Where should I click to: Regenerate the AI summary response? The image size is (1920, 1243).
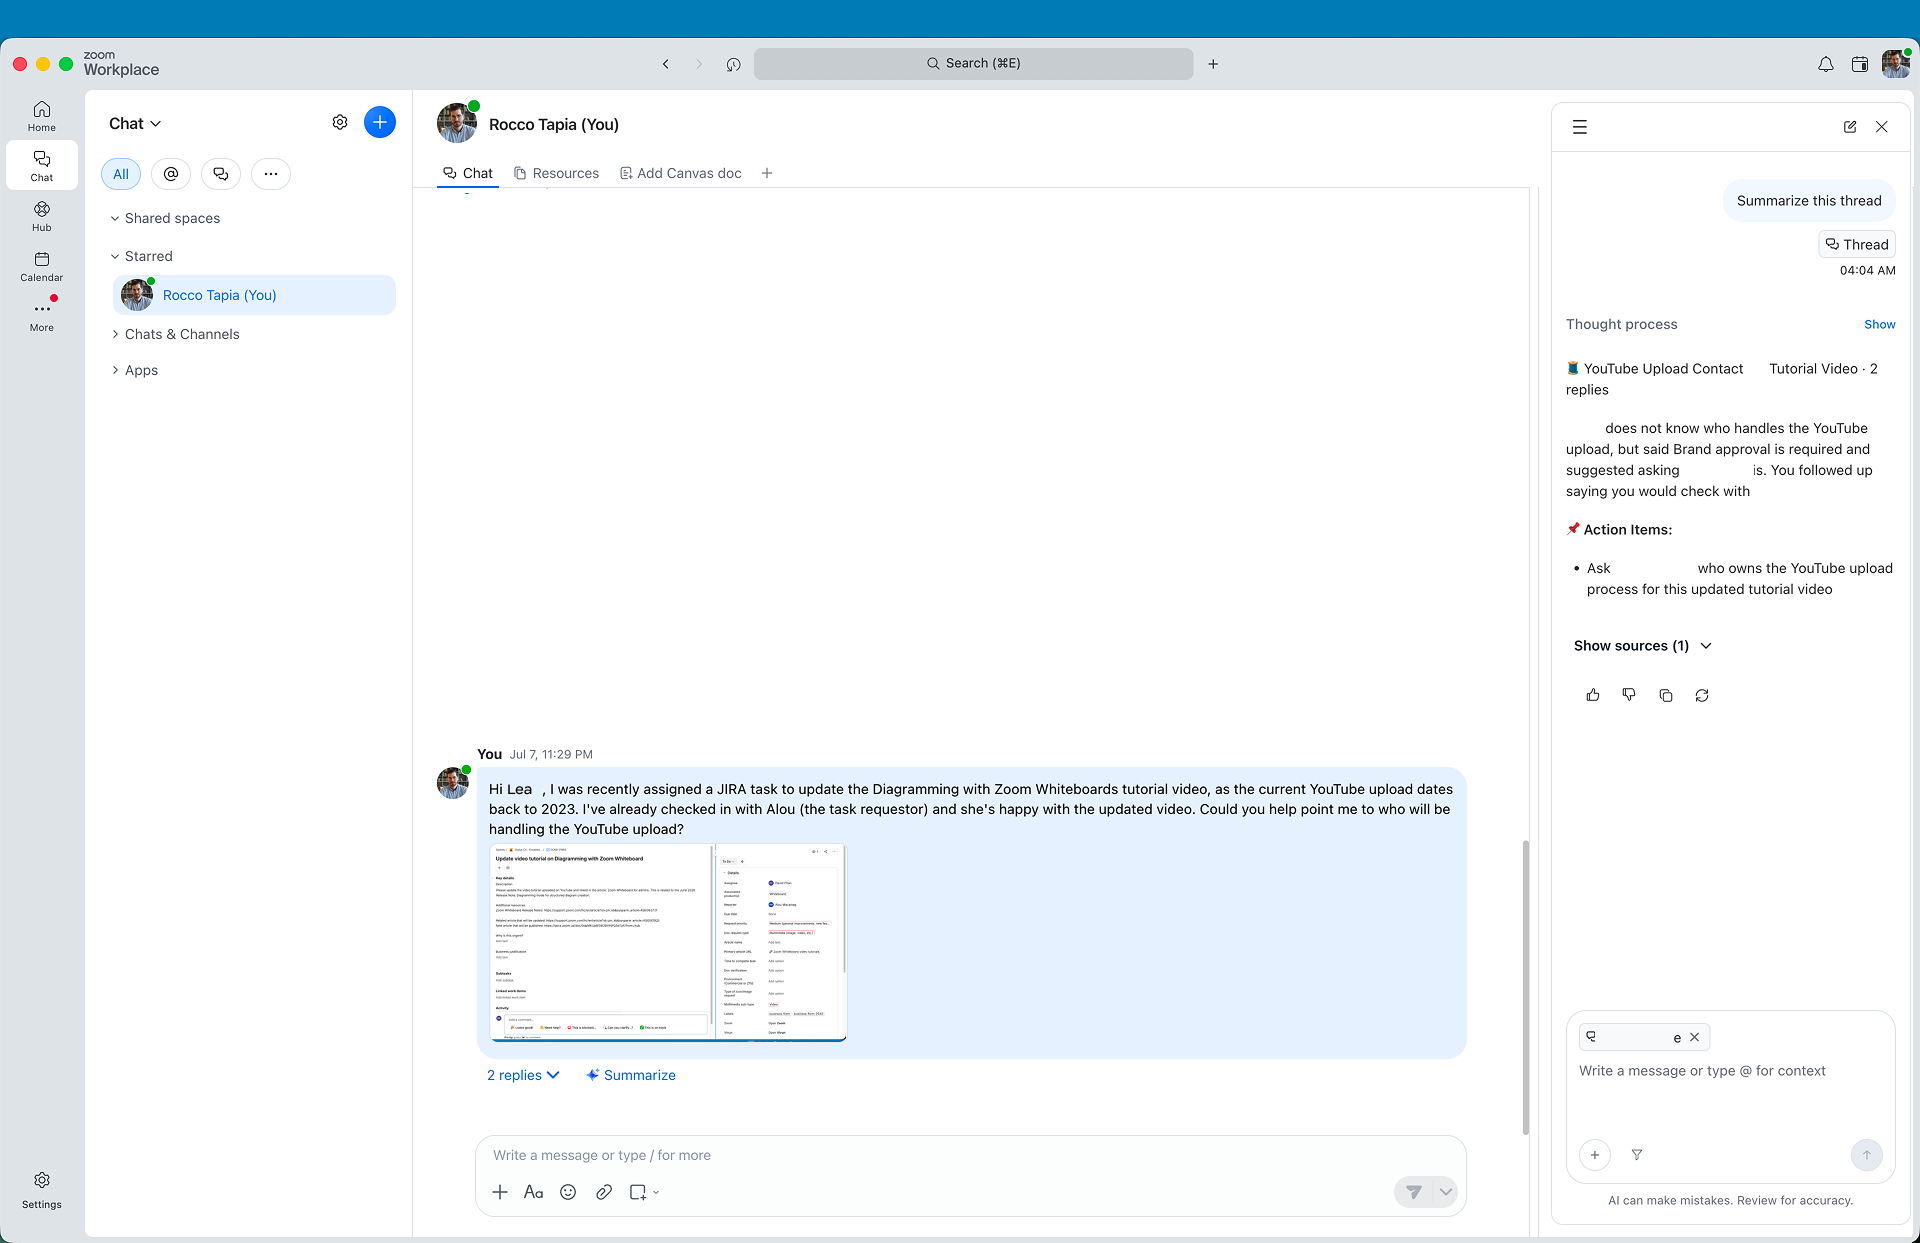click(1702, 695)
